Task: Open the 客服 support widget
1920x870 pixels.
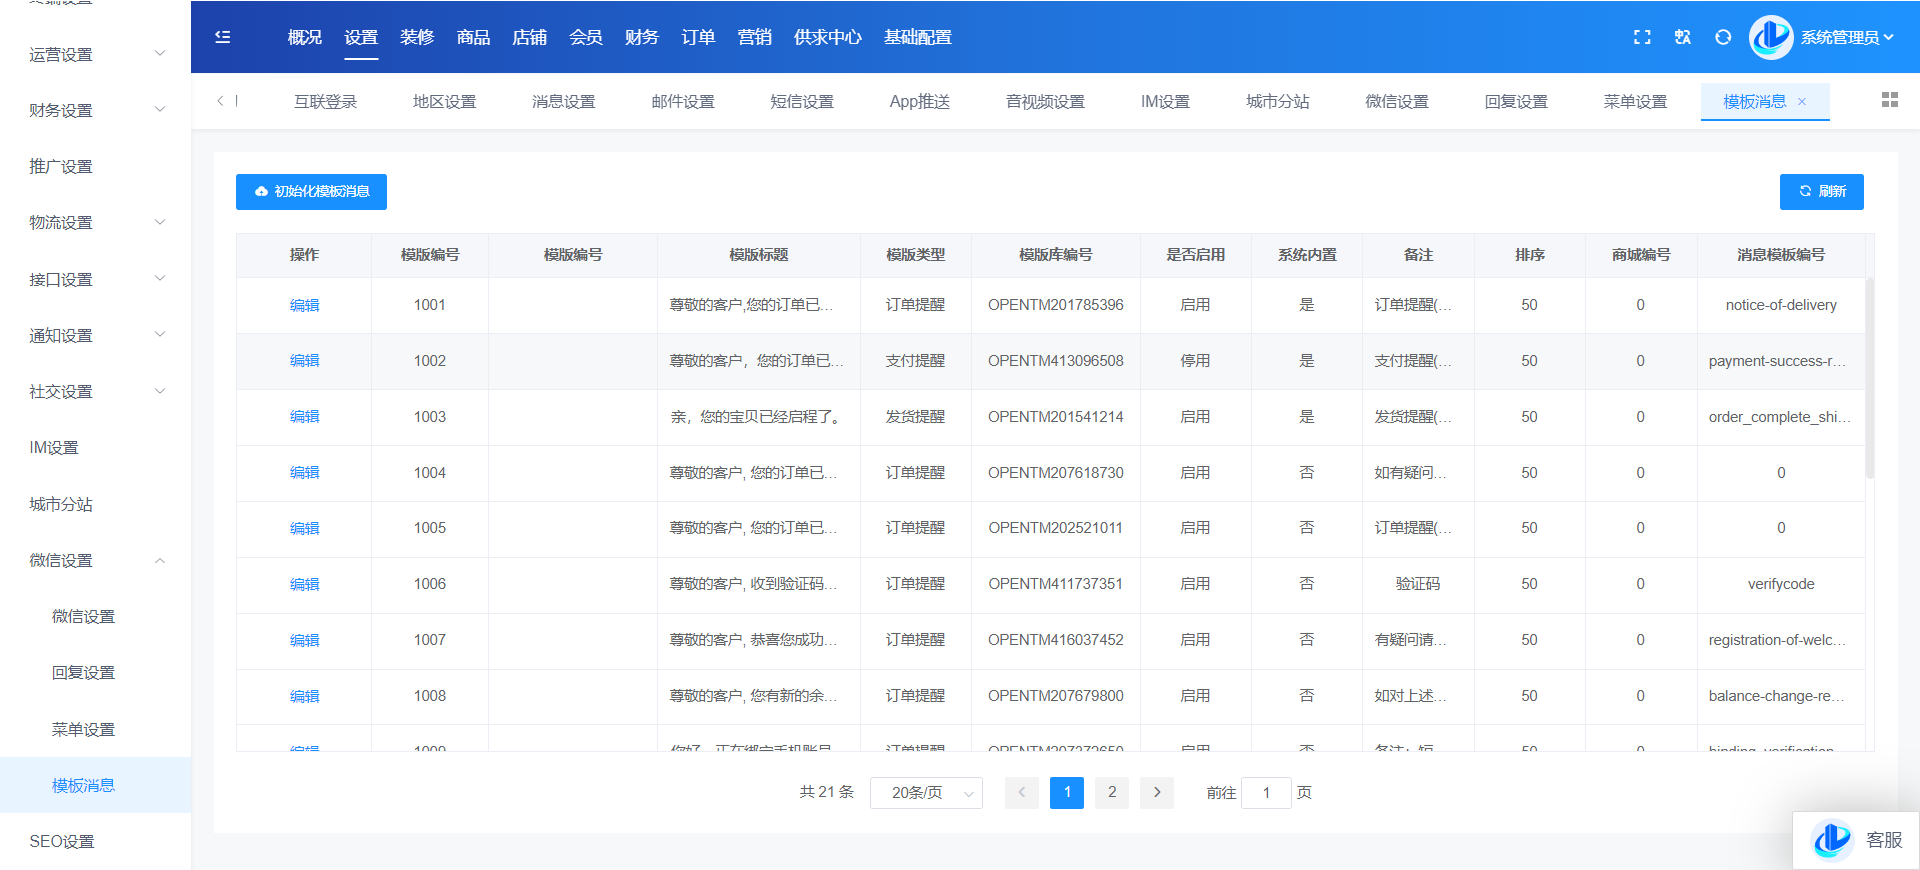Action: click(1857, 840)
